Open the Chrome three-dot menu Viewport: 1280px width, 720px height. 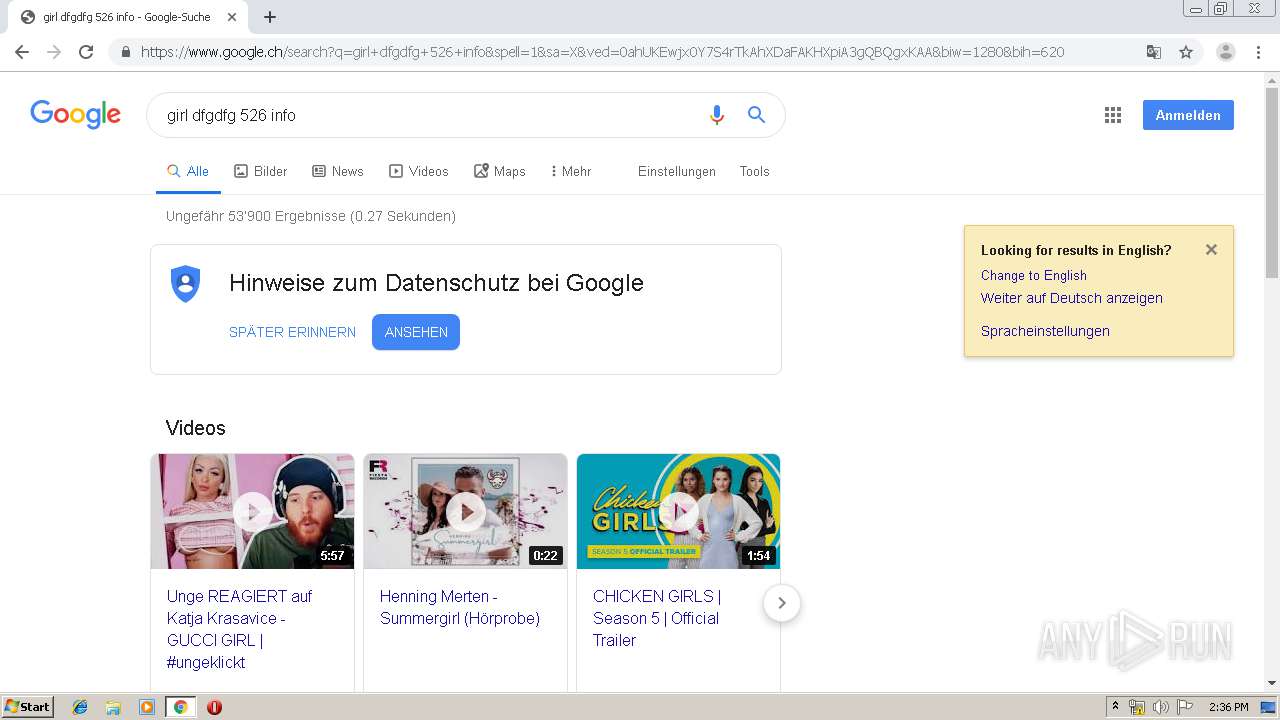click(x=1259, y=52)
